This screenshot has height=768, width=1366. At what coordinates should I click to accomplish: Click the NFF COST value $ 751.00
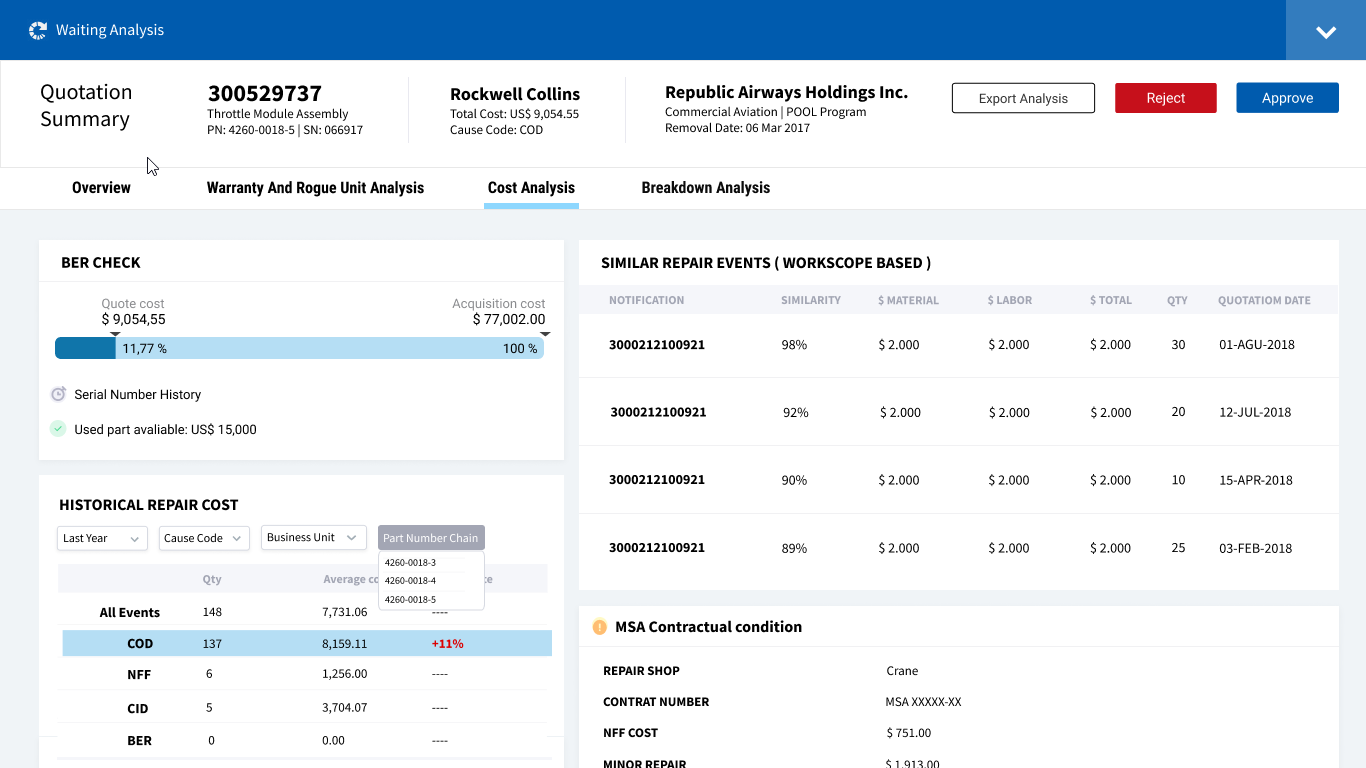click(x=909, y=733)
